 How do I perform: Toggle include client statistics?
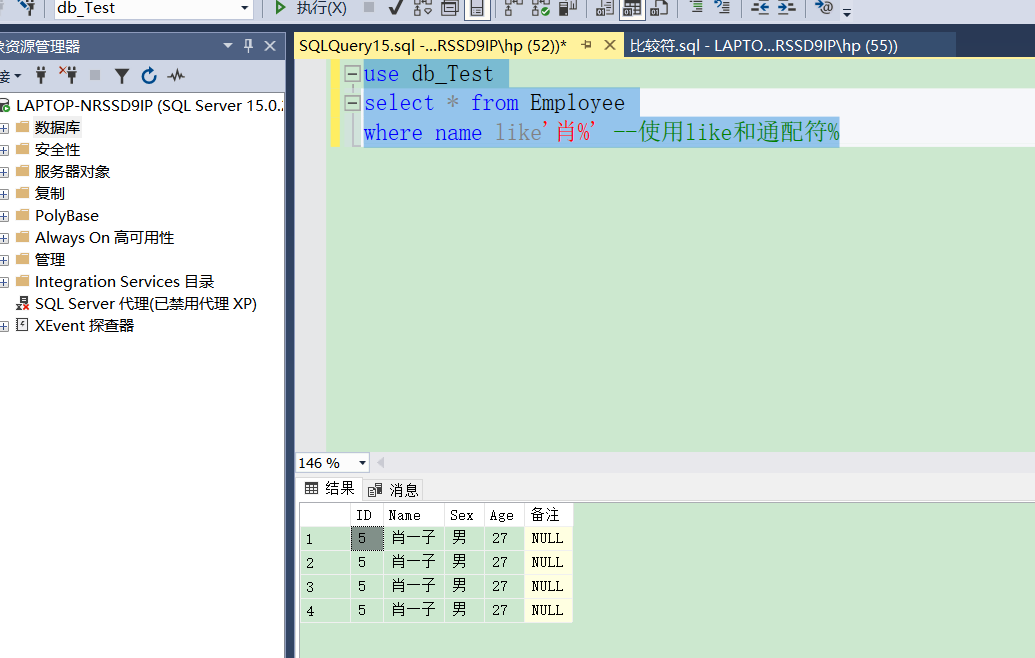tap(568, 8)
